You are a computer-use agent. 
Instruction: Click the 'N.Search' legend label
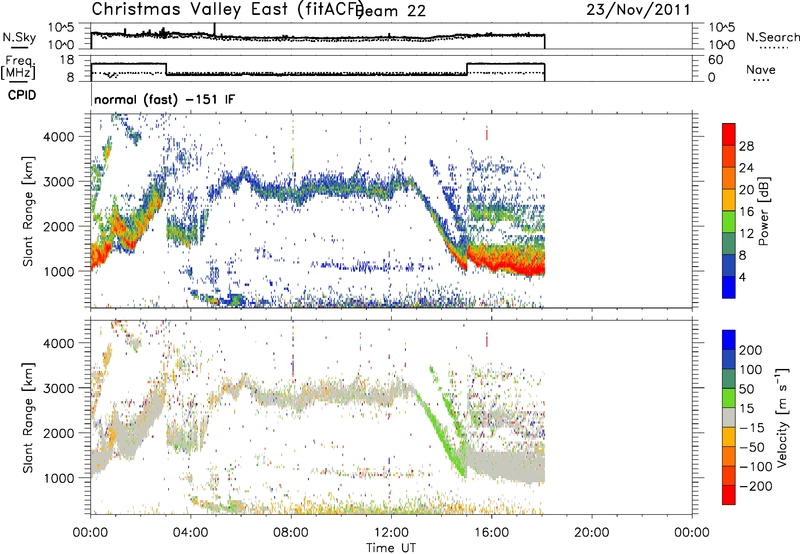point(772,37)
